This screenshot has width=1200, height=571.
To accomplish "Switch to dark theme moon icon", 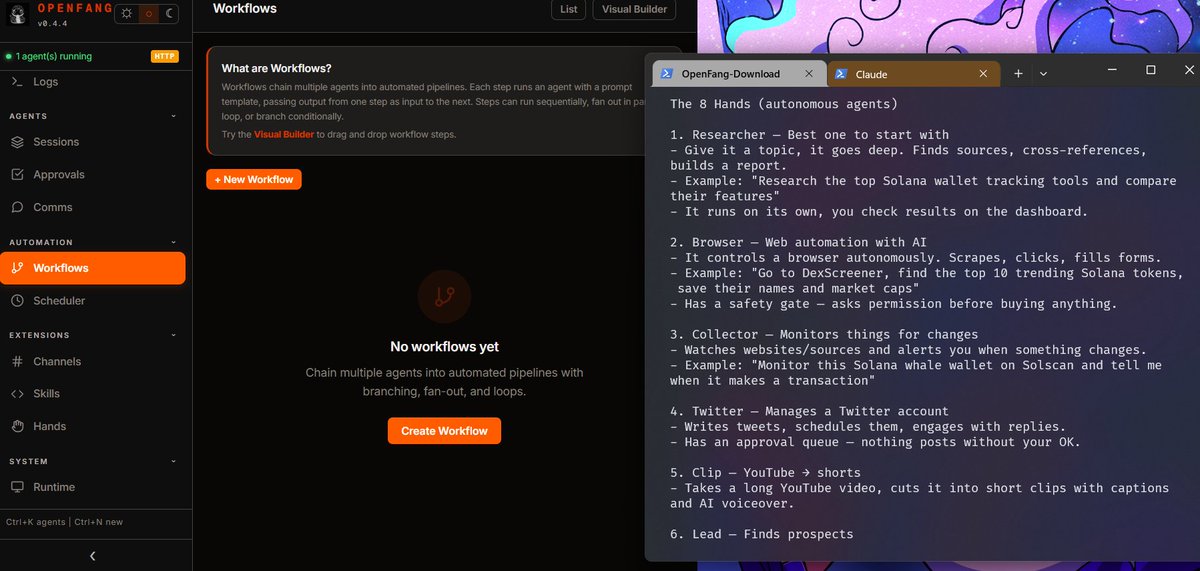I will [171, 14].
